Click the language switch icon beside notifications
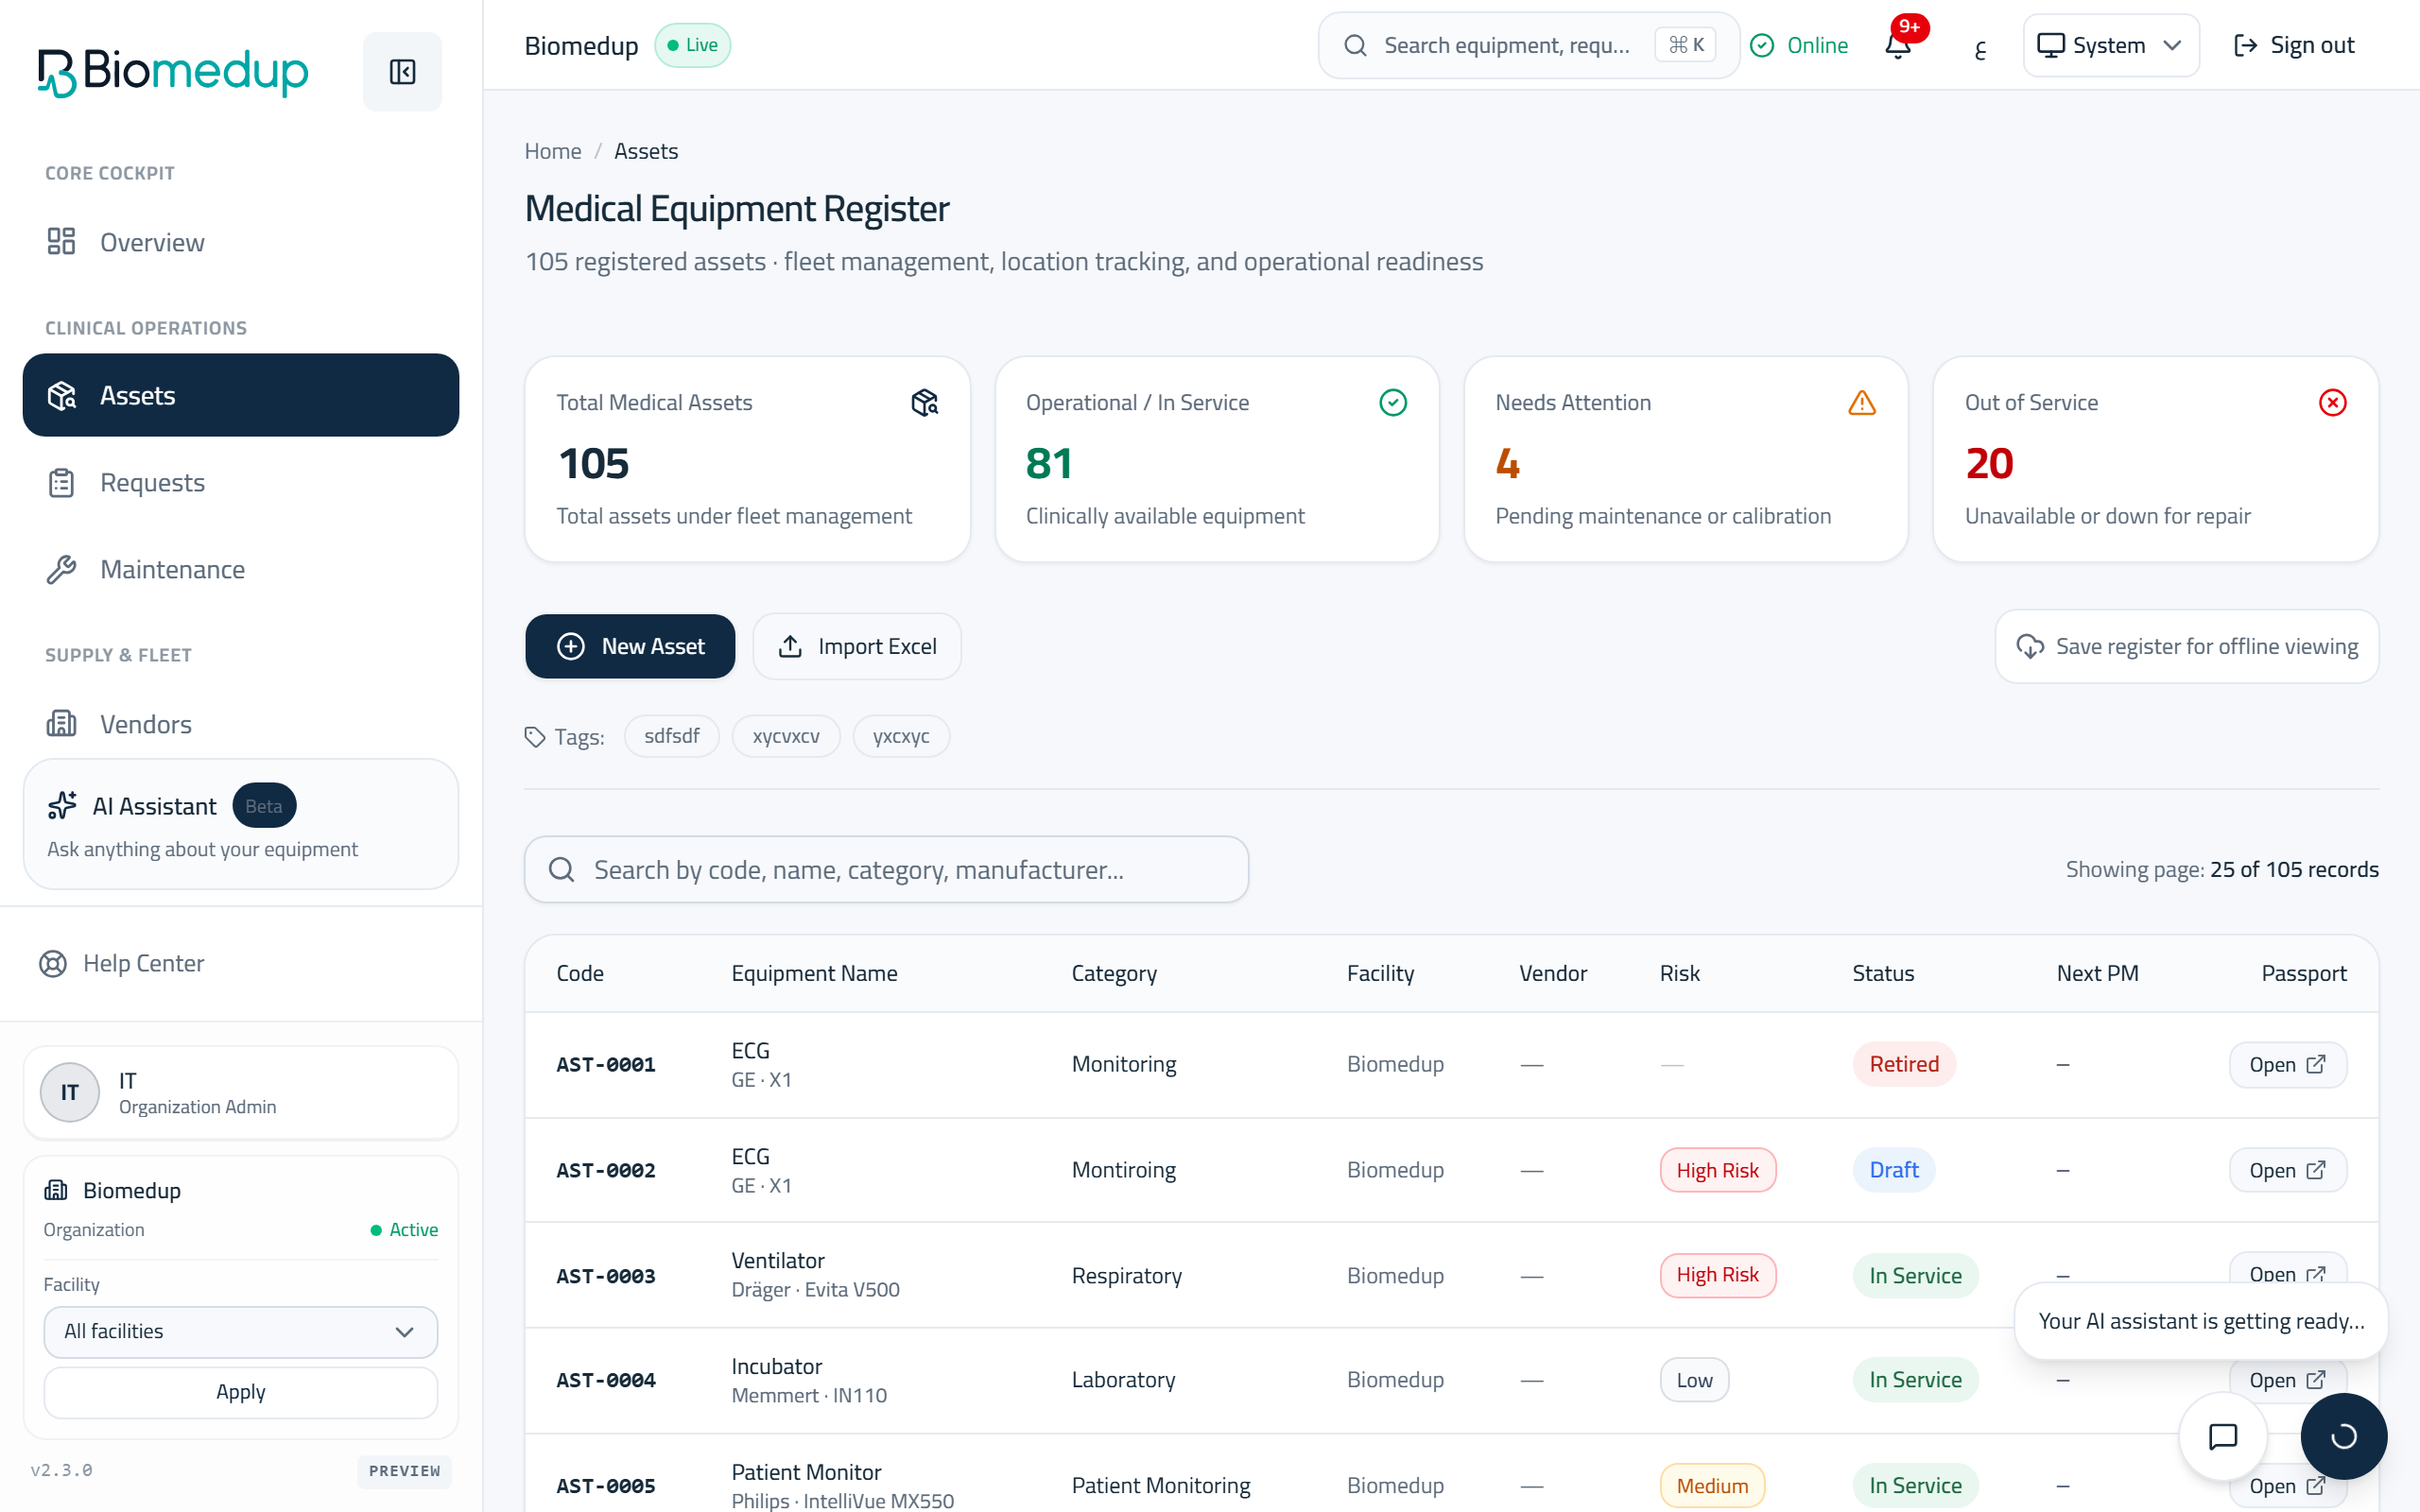The width and height of the screenshot is (2420, 1512). pyautogui.click(x=1979, y=47)
